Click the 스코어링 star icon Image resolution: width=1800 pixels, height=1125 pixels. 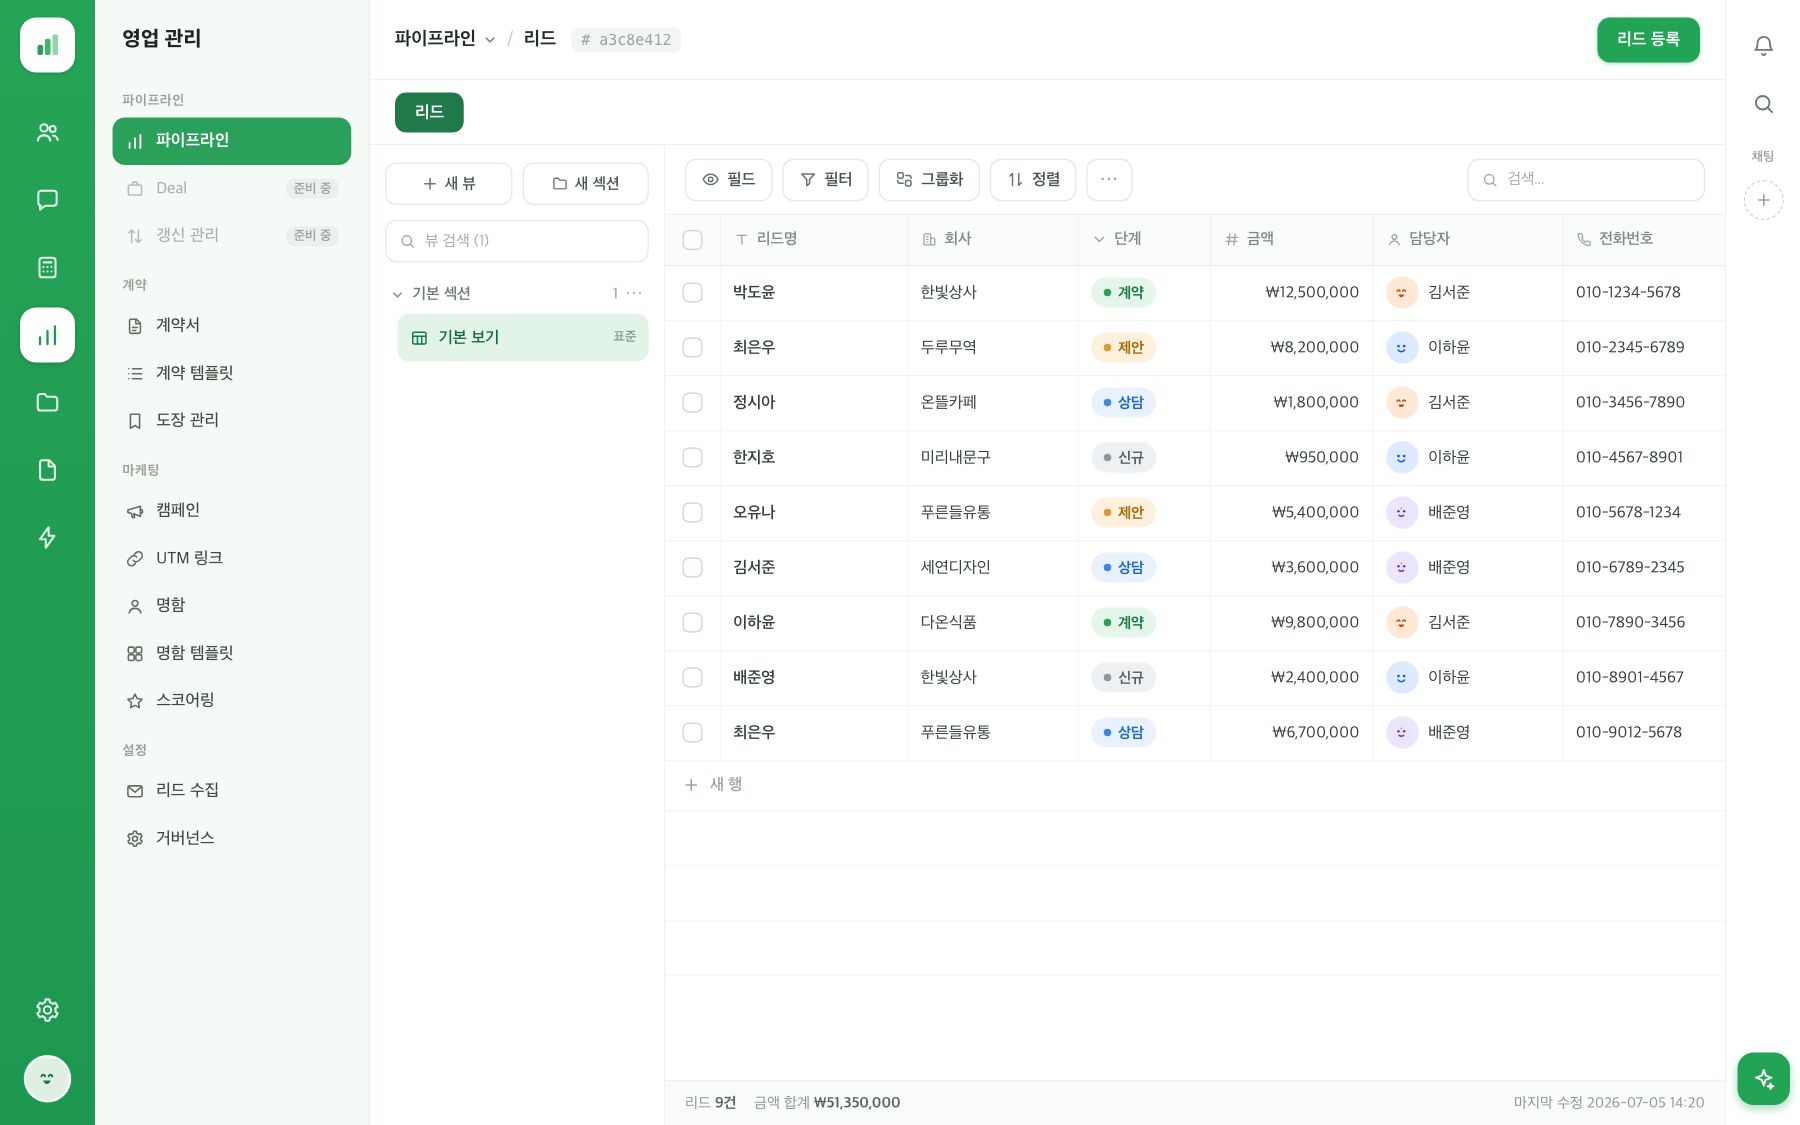(x=135, y=701)
